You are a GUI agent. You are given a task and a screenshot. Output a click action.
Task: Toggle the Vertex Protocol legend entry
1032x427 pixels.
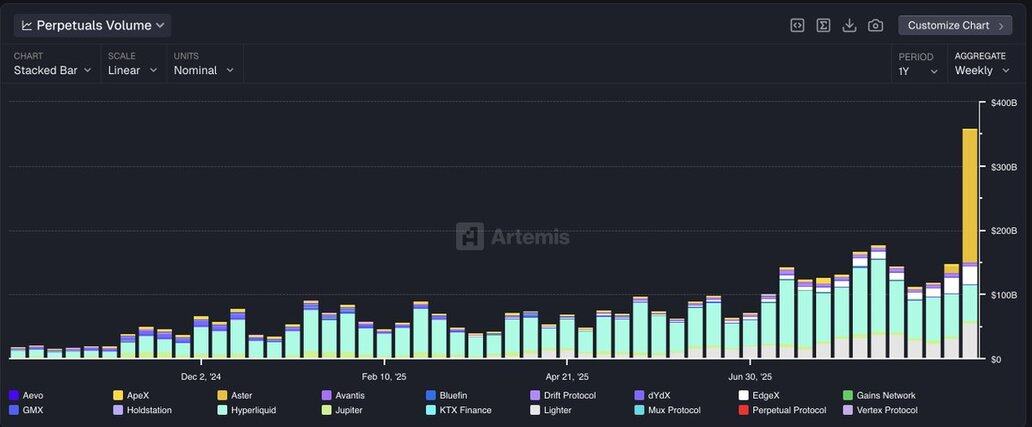(x=881, y=410)
